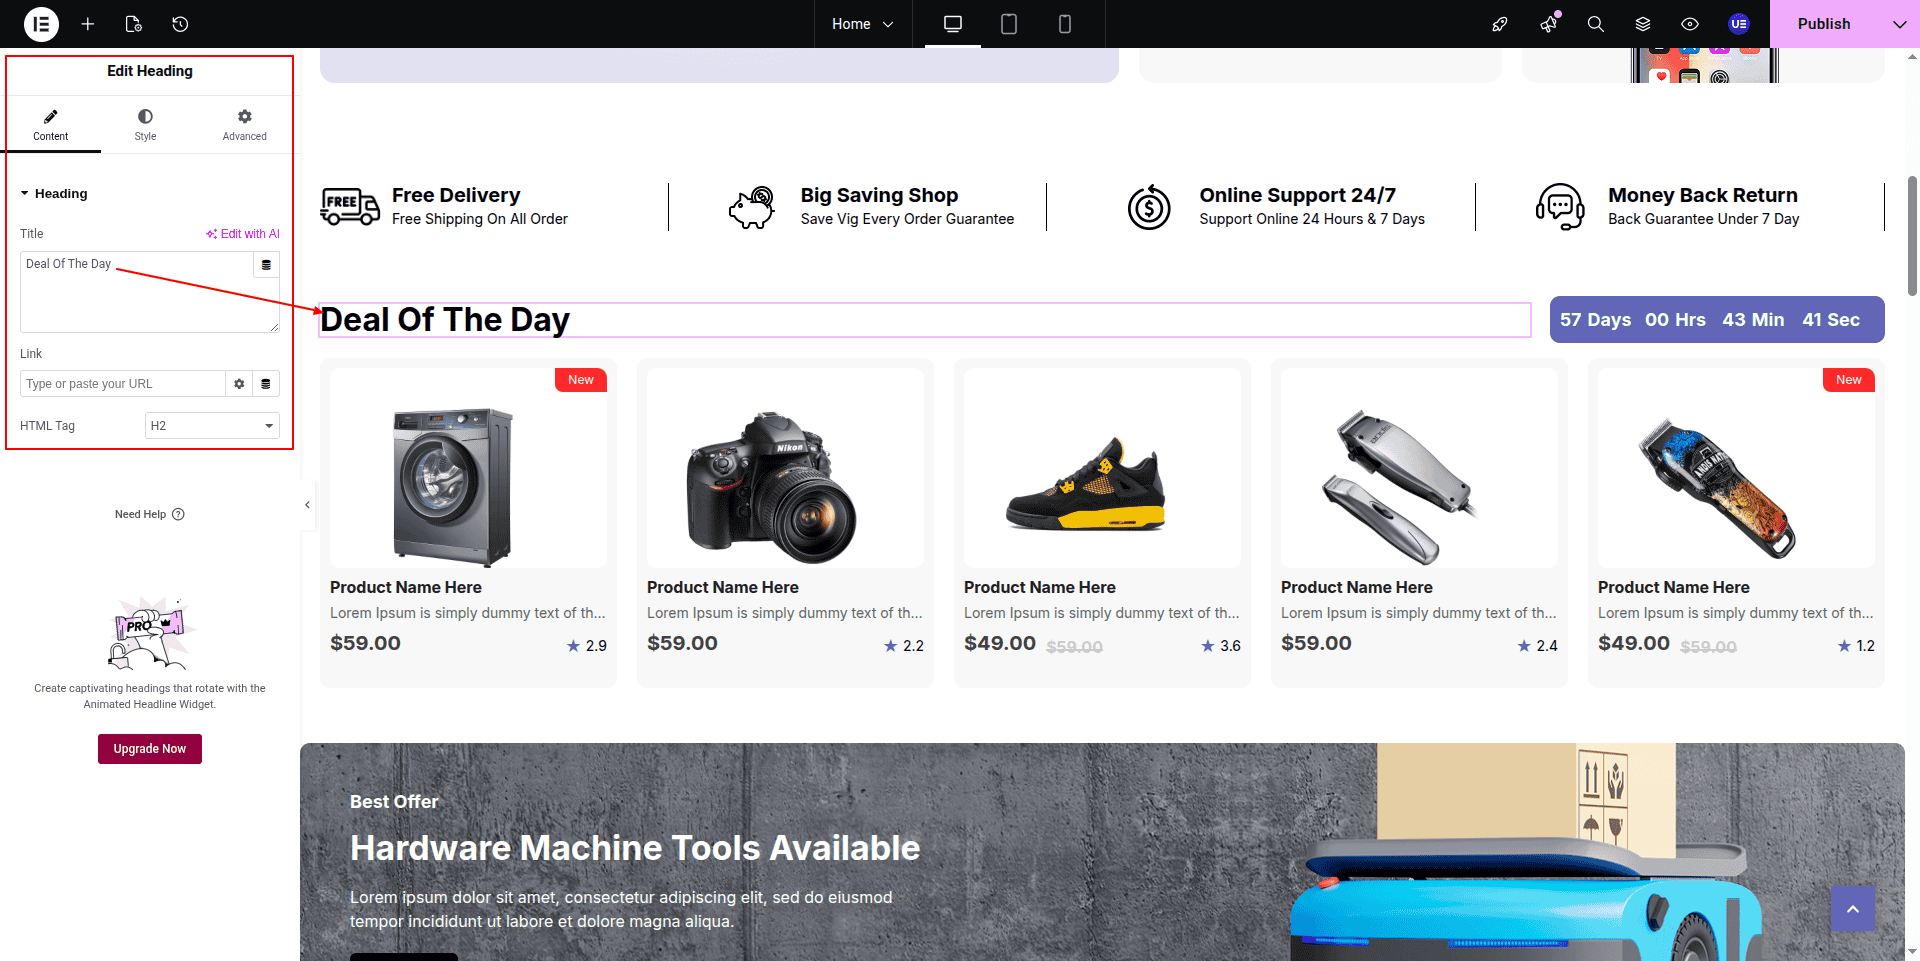Switch to mobile responsive view

click(1064, 24)
